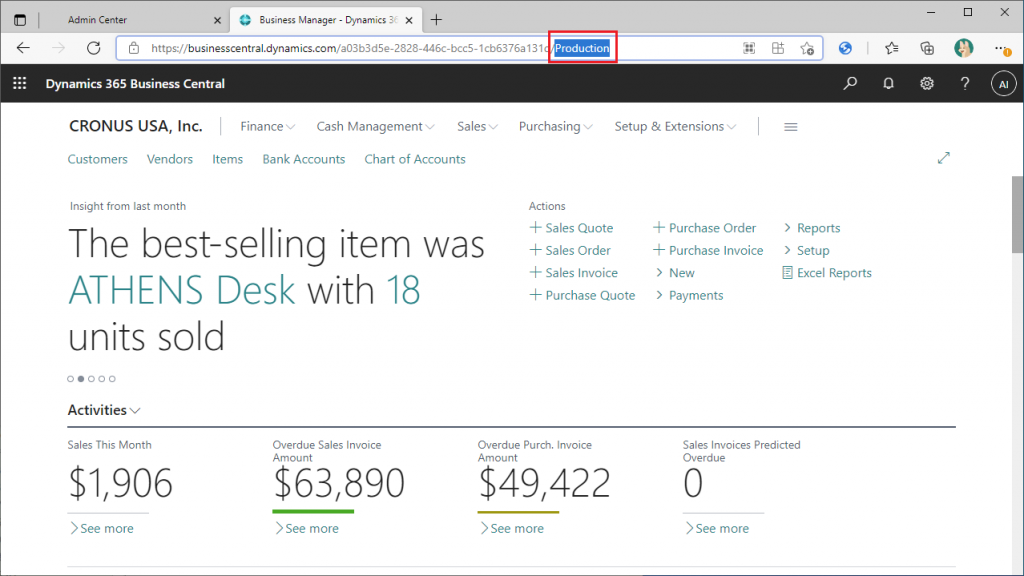Select the fifth insight carousel dot
This screenshot has height=576, width=1024.
(112, 379)
